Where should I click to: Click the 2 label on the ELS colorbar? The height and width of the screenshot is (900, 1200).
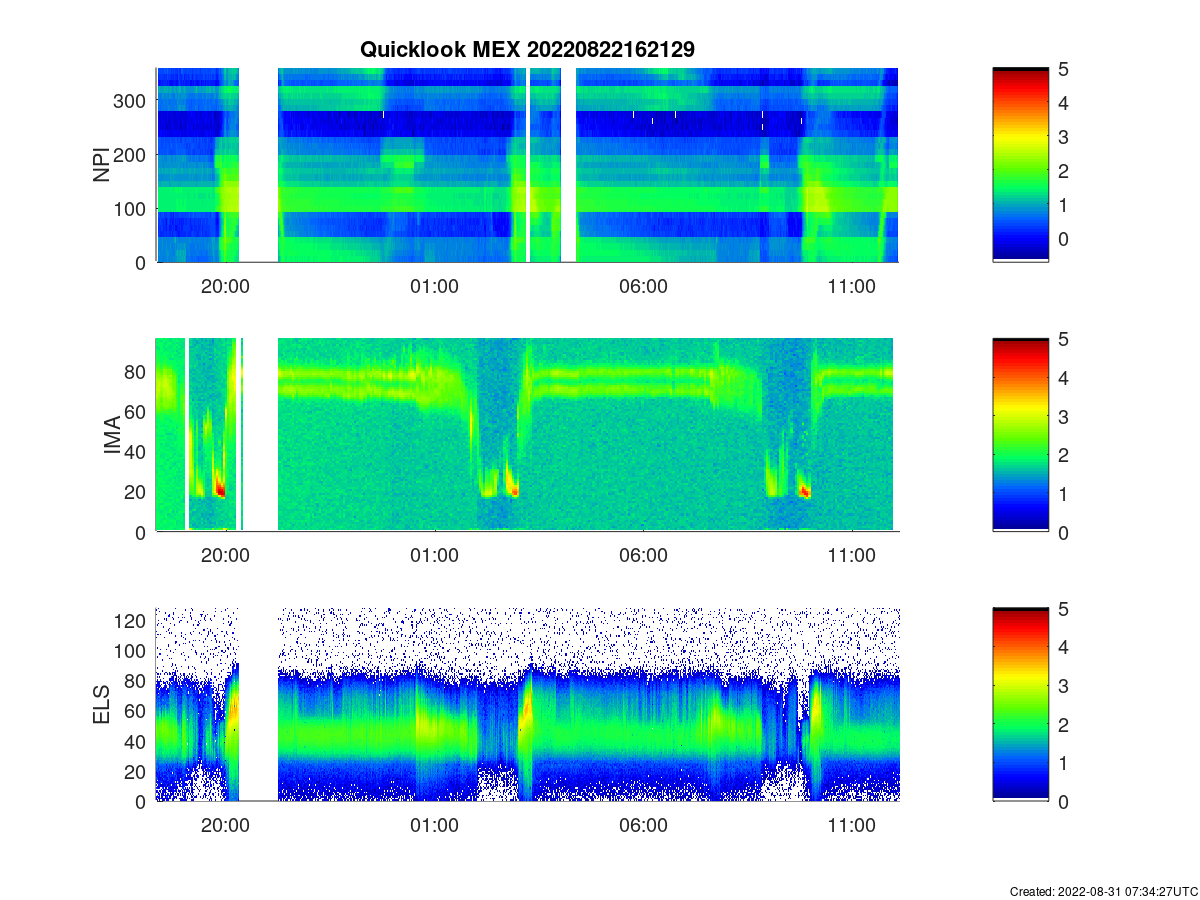1065,724
